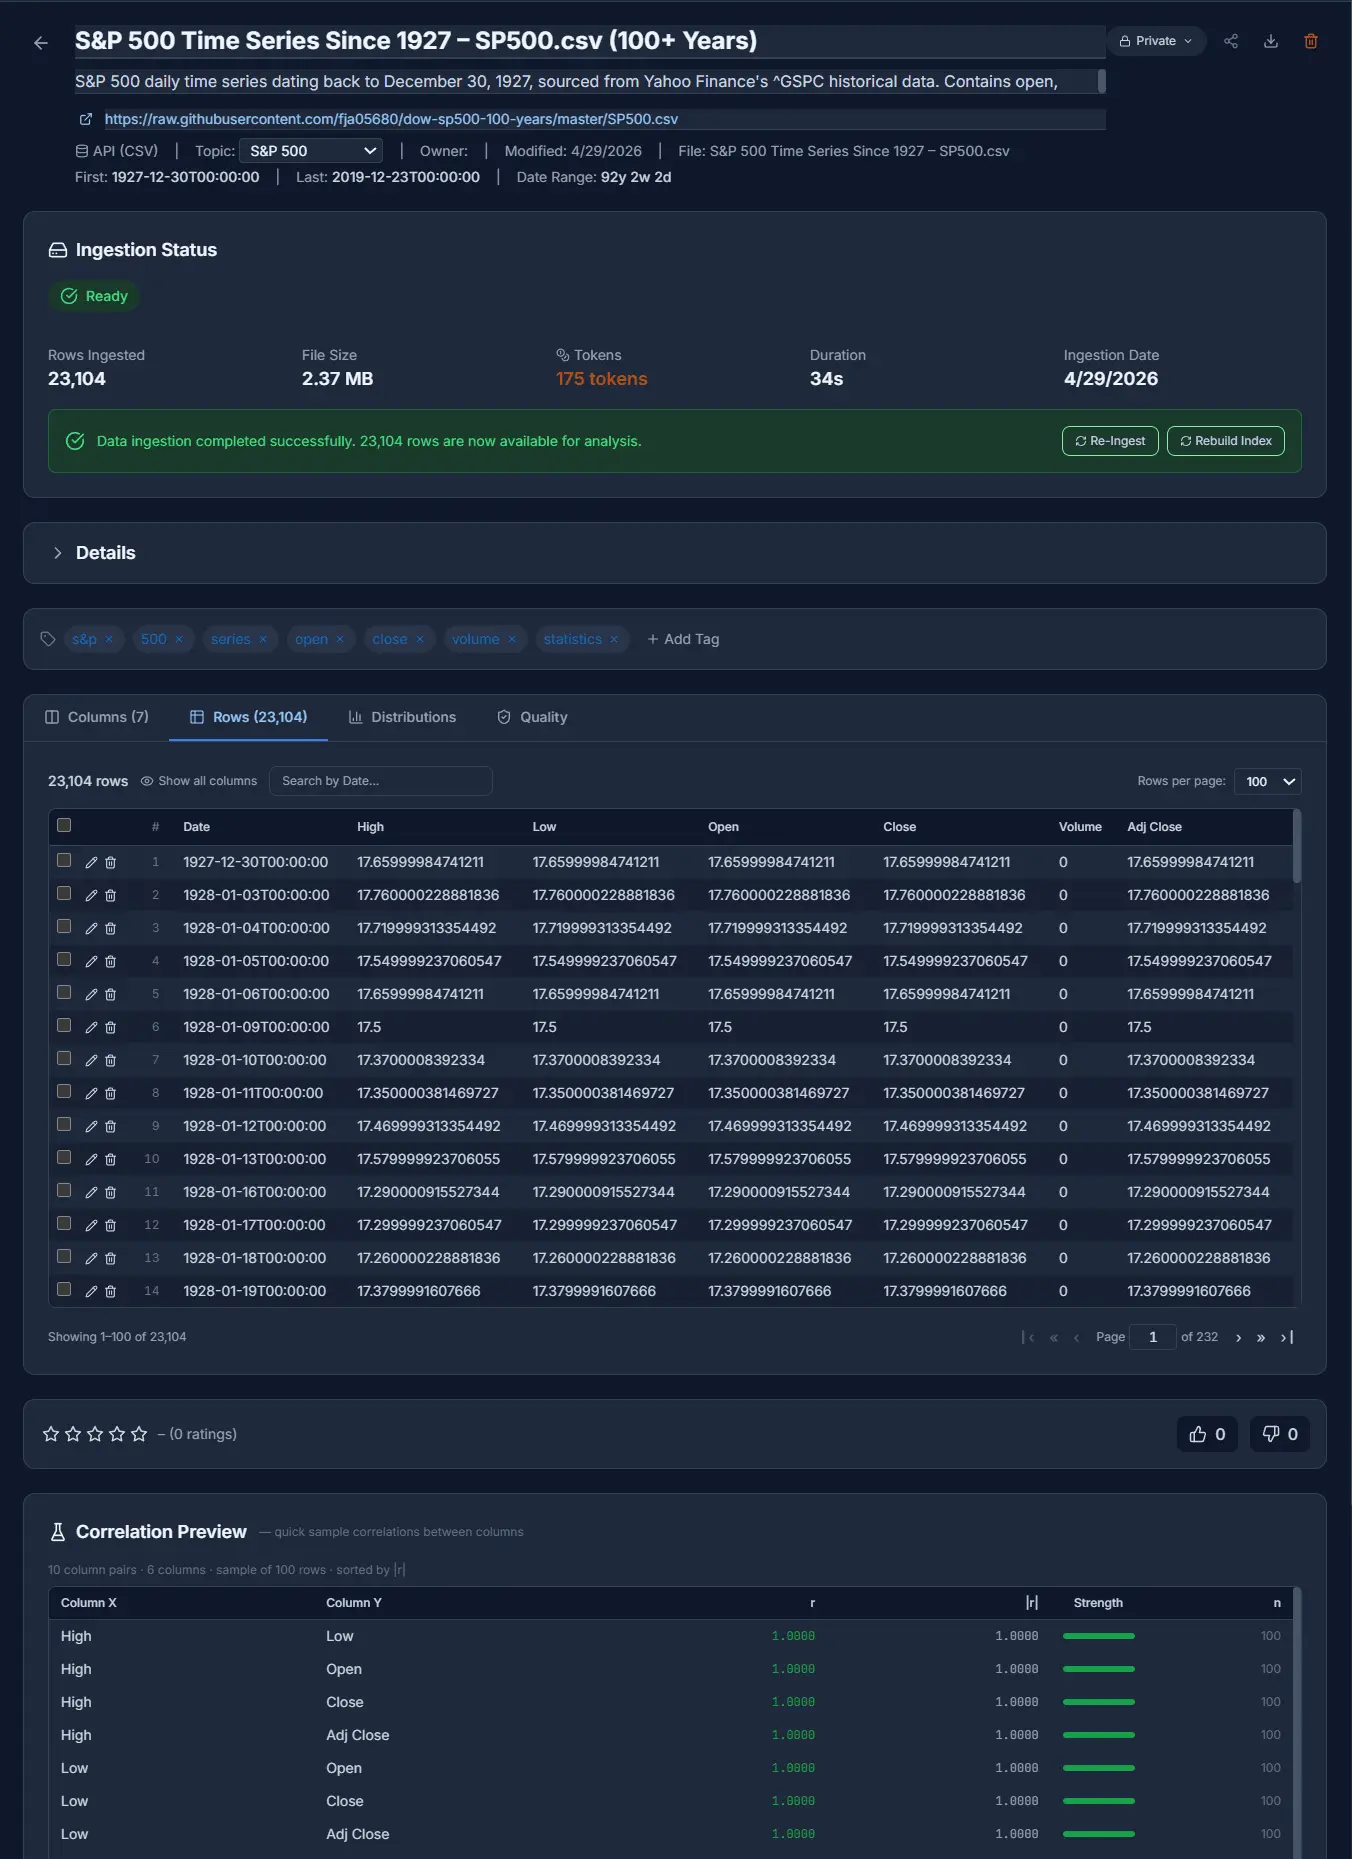Jump to last page arrow
Image resolution: width=1352 pixels, height=1859 pixels.
pos(1288,1337)
